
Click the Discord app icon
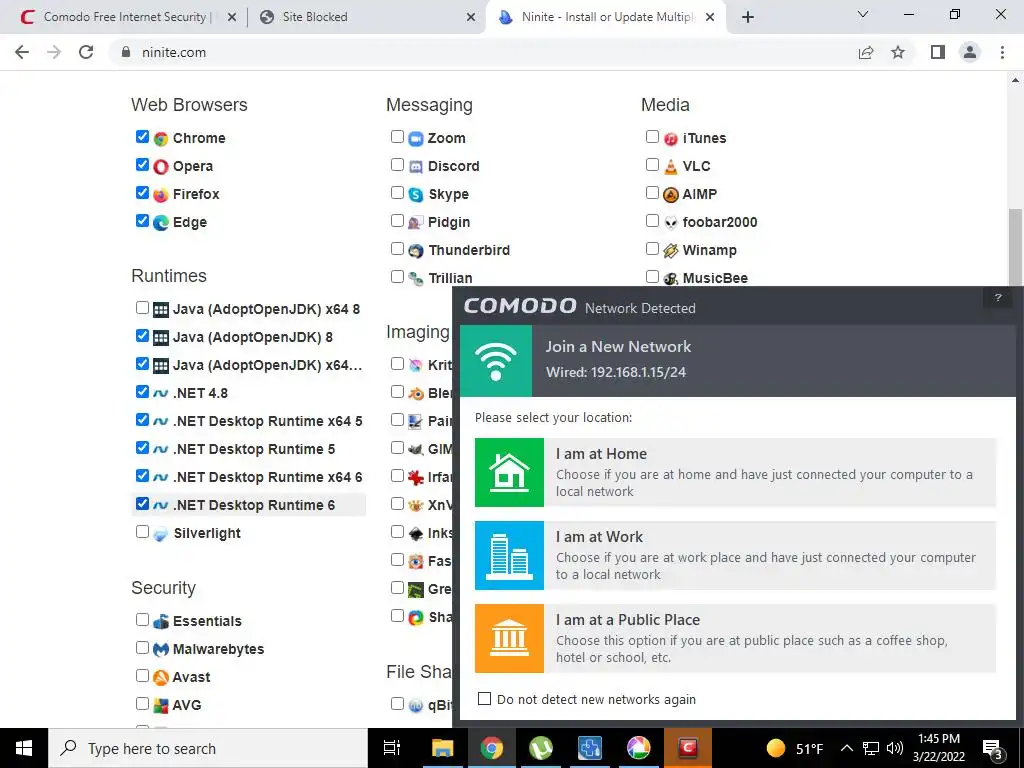[416, 167]
